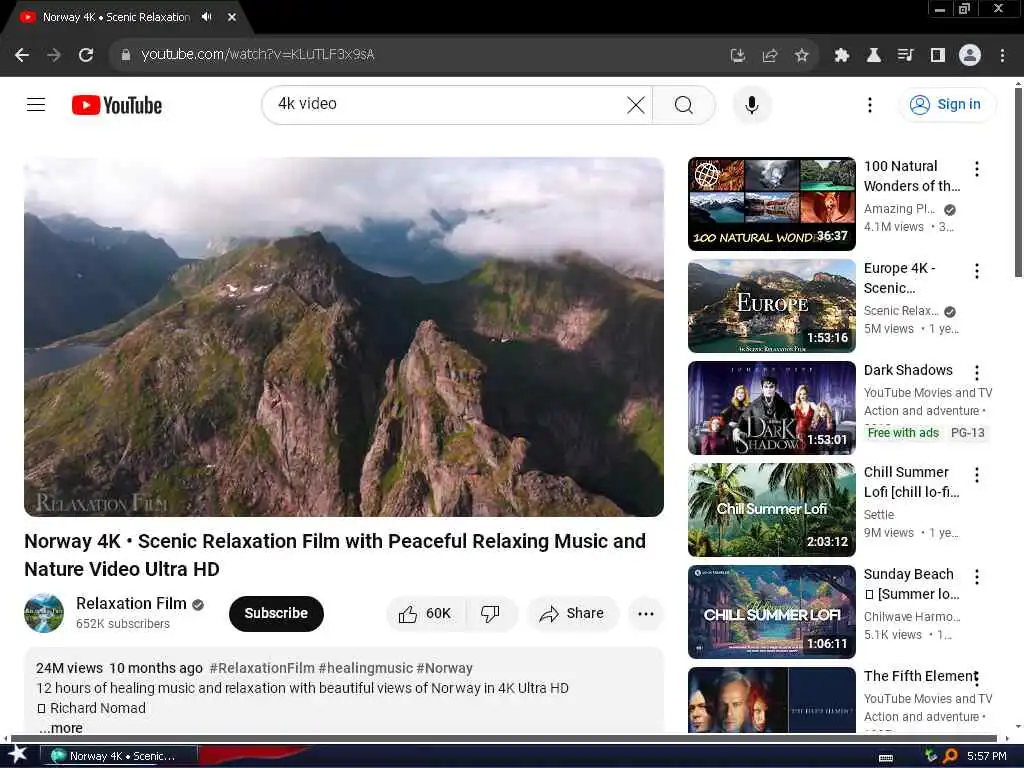
Task: Start voice search with microphone
Action: (x=752, y=104)
